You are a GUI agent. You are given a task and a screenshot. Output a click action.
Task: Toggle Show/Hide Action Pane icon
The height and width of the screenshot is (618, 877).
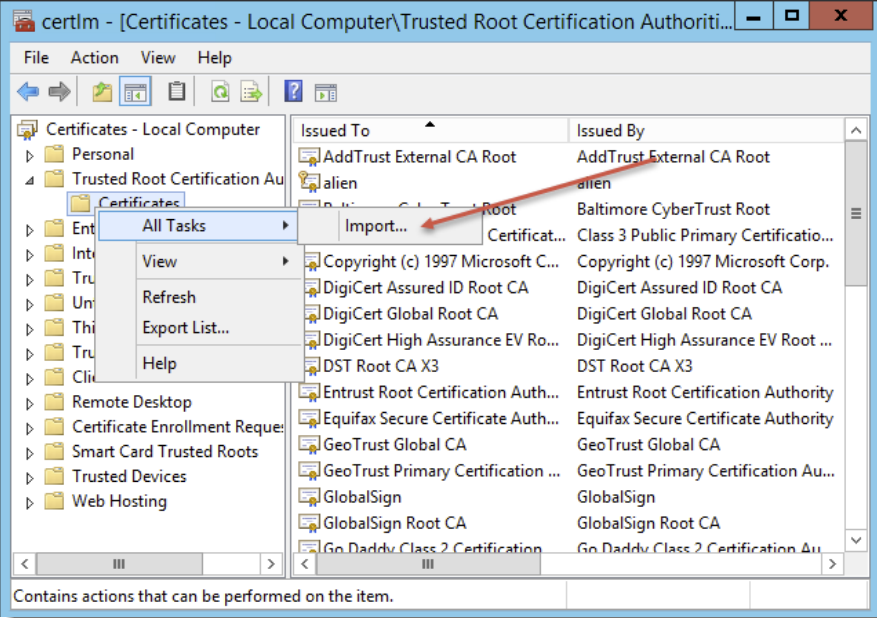(326, 92)
